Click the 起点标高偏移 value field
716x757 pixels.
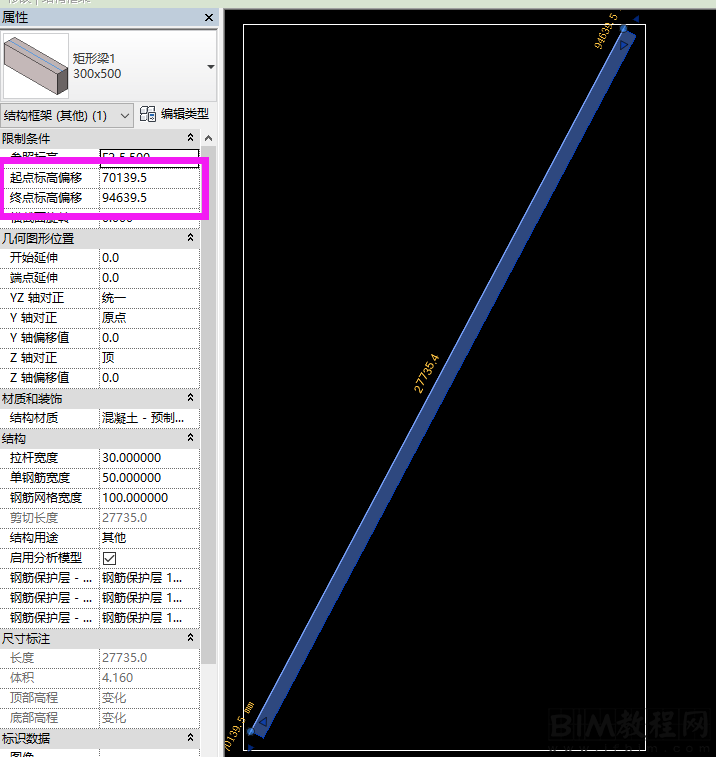150,178
